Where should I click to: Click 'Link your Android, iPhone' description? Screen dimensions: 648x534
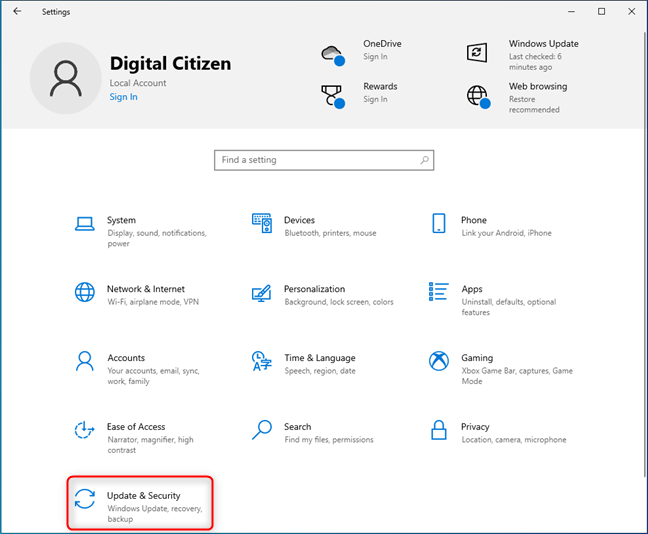[506, 233]
